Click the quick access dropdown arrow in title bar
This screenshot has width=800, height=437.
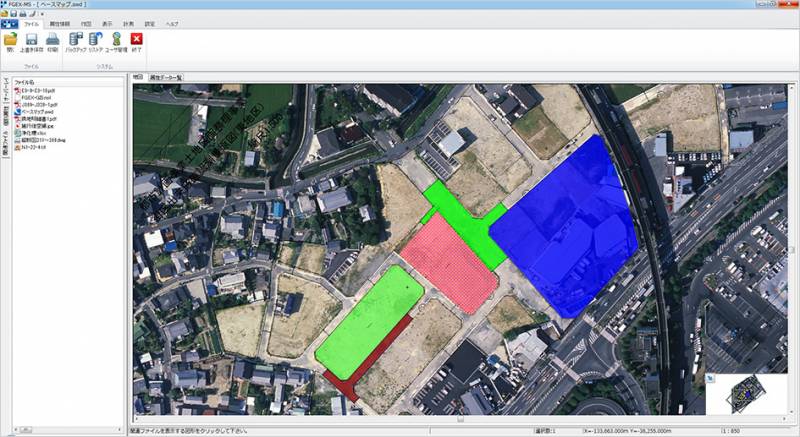tap(42, 14)
